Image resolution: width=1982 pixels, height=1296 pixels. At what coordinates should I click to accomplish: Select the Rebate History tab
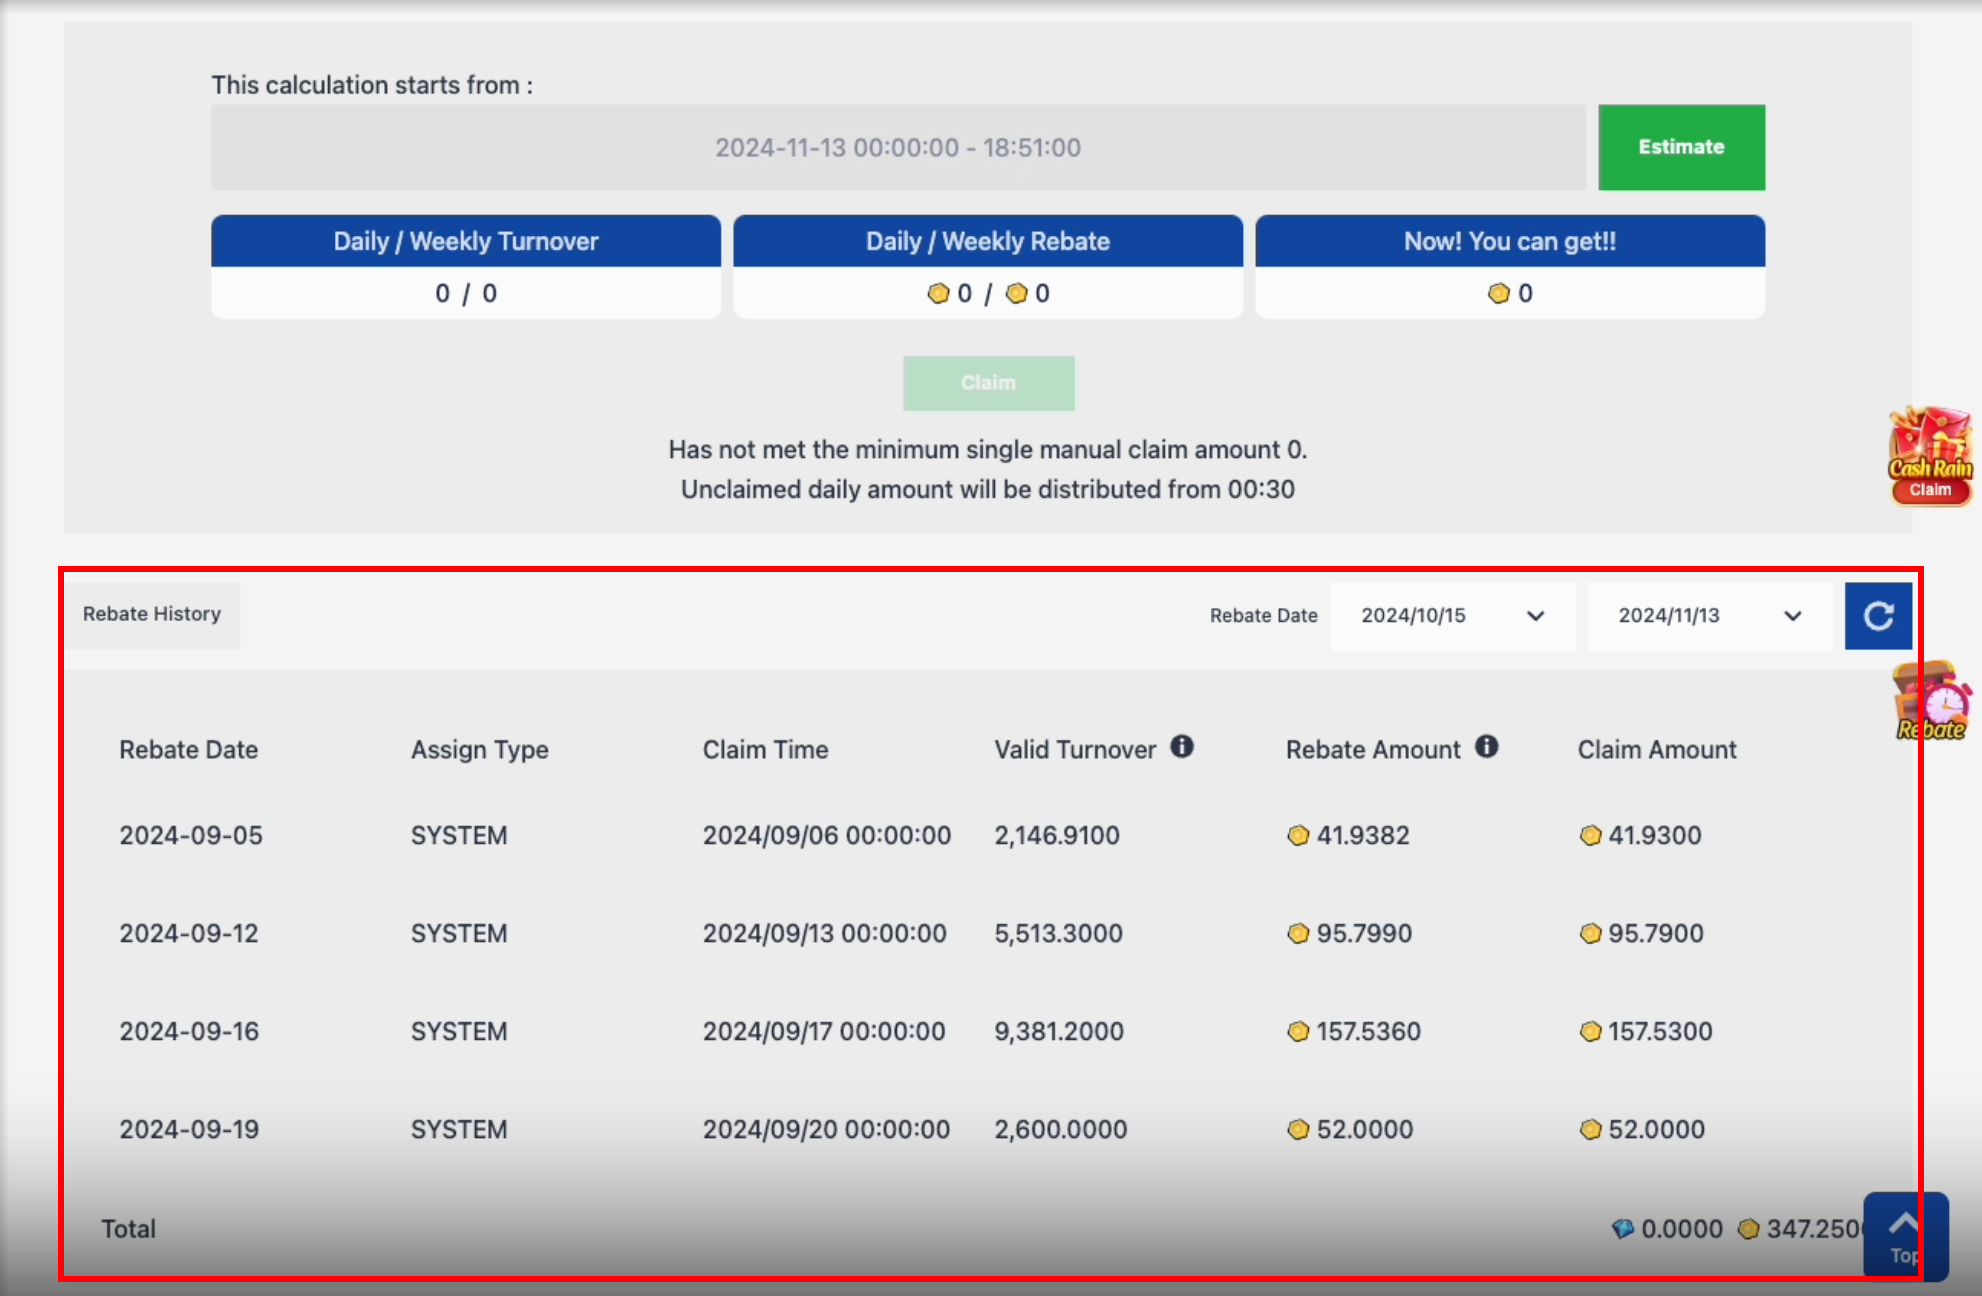[152, 615]
